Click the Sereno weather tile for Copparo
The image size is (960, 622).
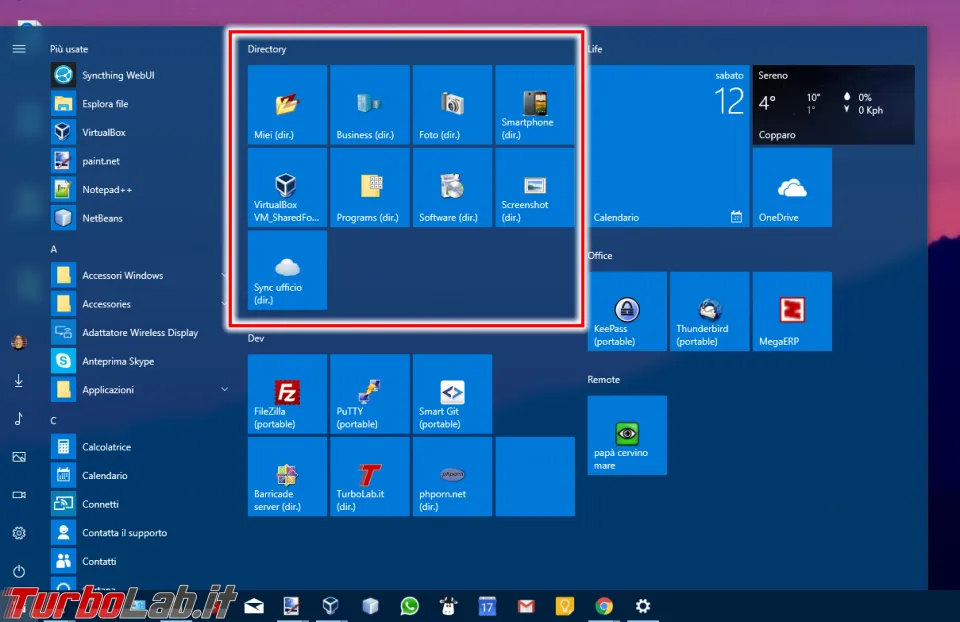pos(834,105)
